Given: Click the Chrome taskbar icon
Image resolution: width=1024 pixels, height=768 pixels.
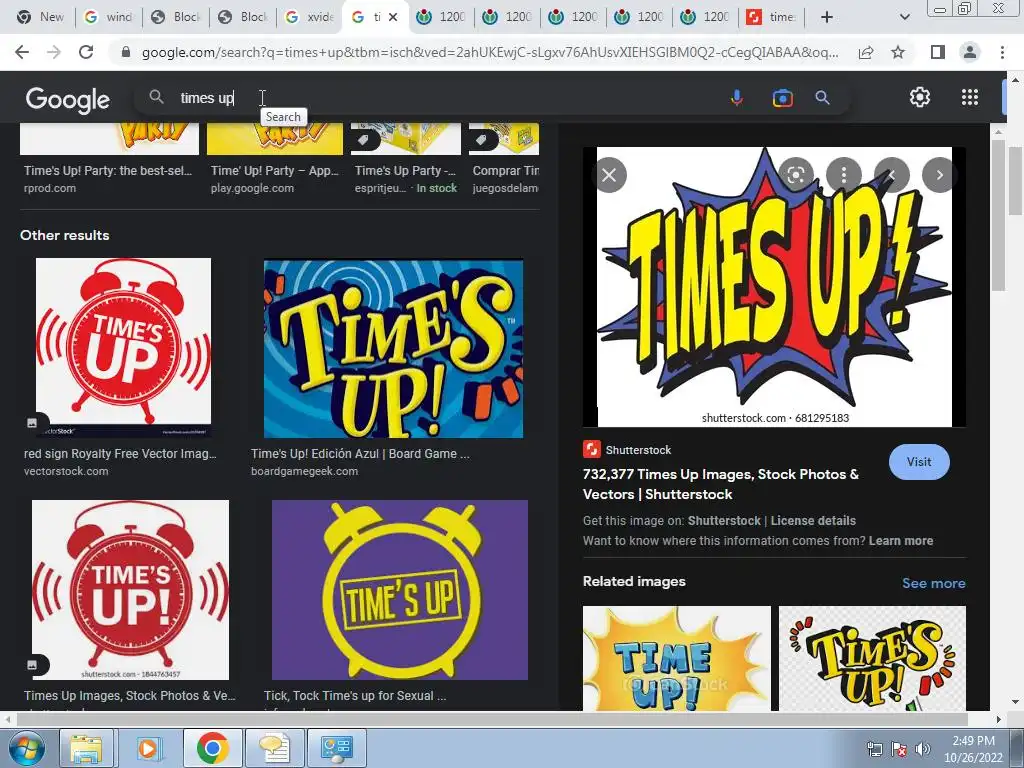Looking at the screenshot, I should (x=212, y=748).
